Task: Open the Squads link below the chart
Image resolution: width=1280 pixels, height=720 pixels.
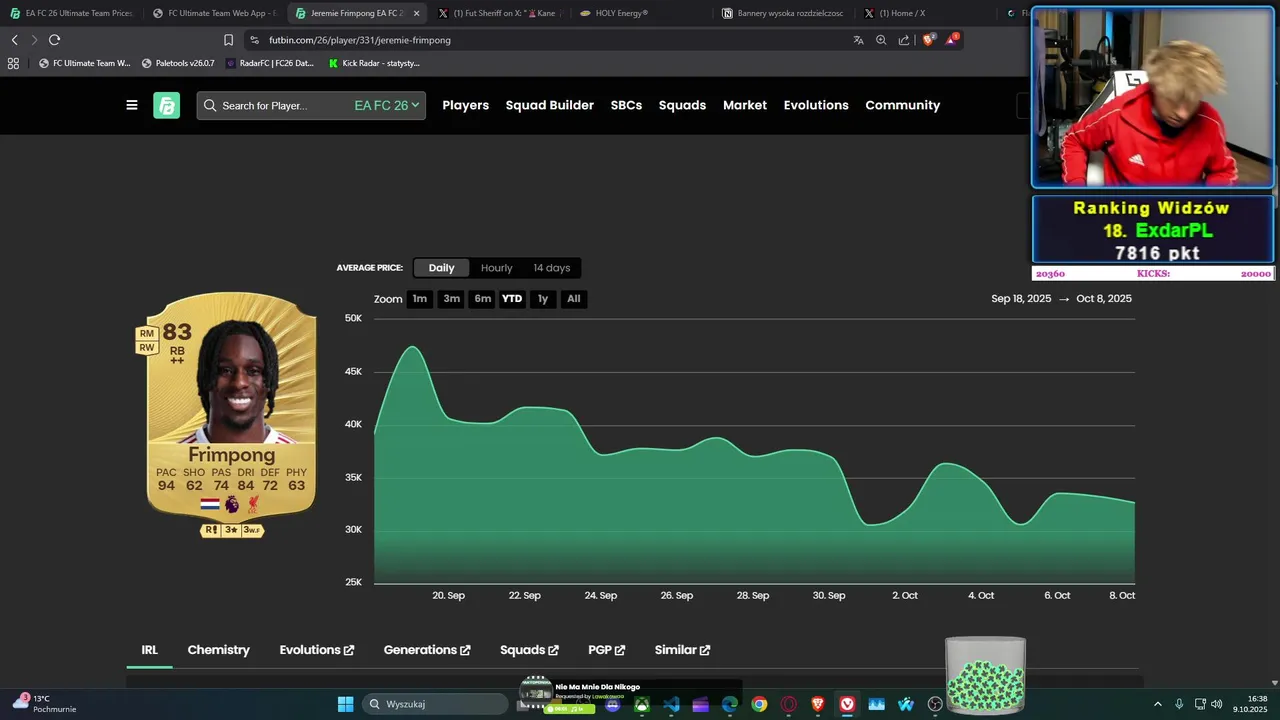Action: (x=529, y=650)
